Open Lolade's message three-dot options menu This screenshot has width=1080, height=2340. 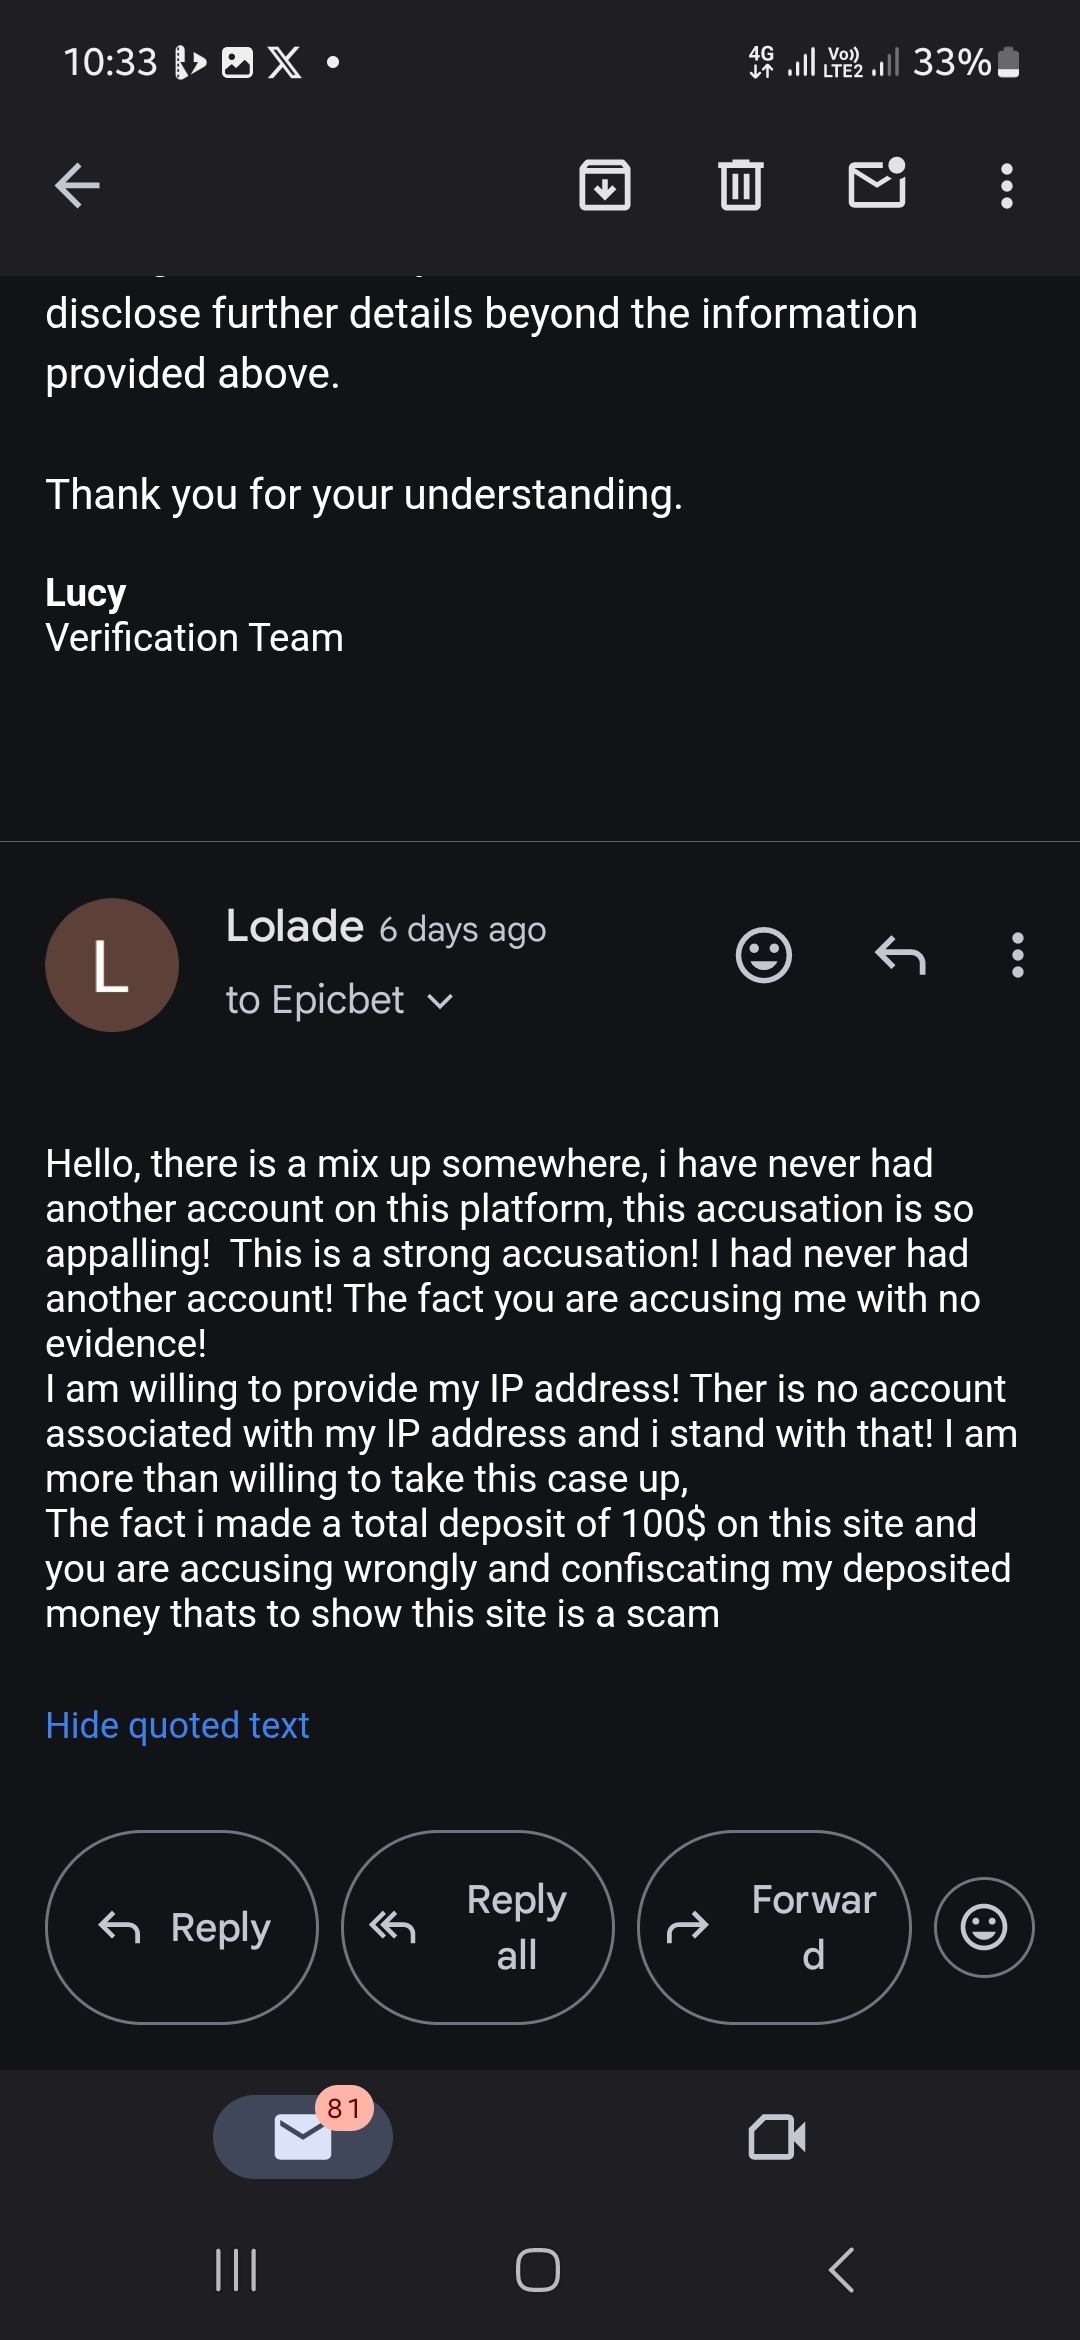1018,955
